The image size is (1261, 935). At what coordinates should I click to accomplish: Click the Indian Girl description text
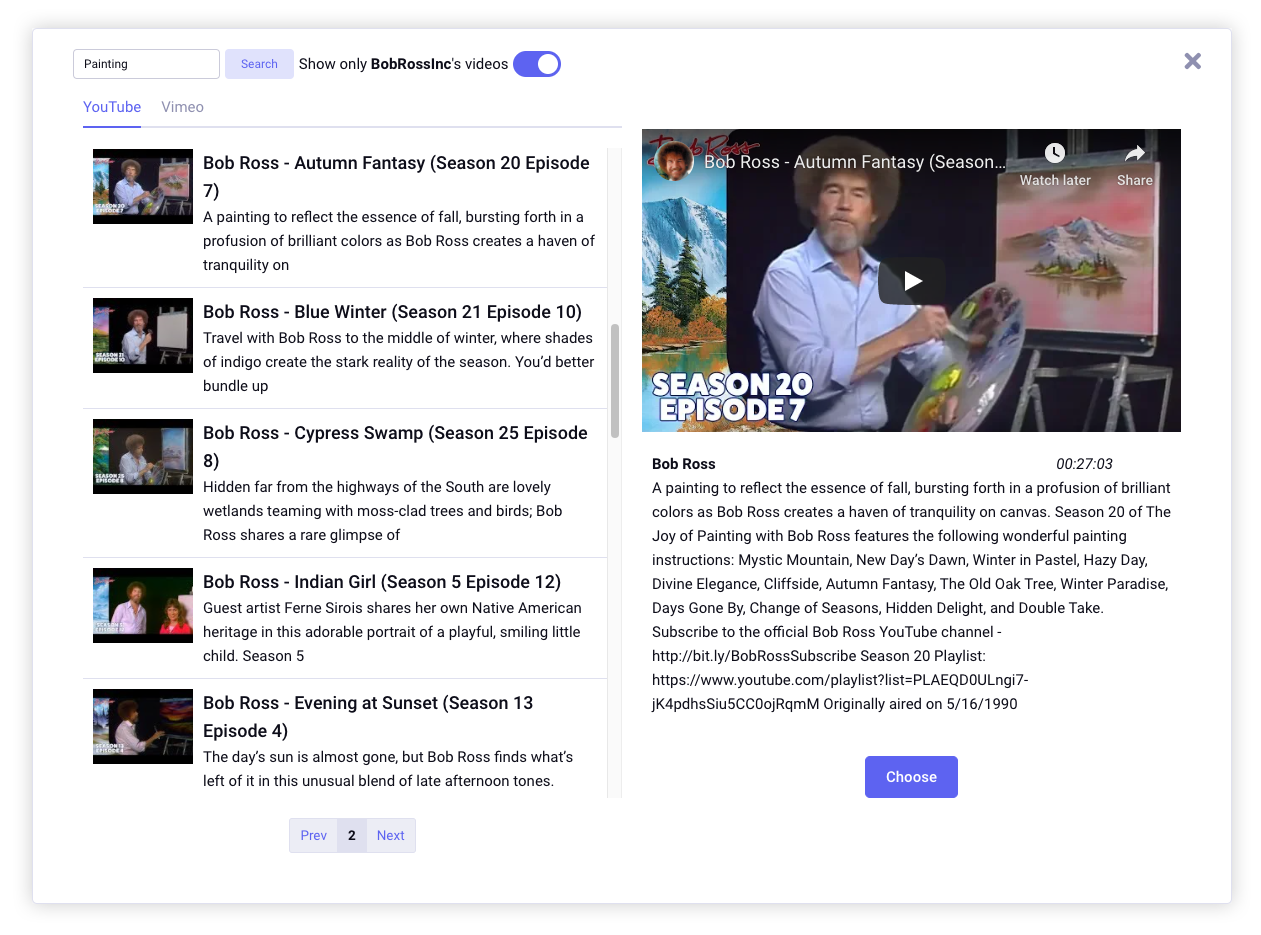(392, 632)
